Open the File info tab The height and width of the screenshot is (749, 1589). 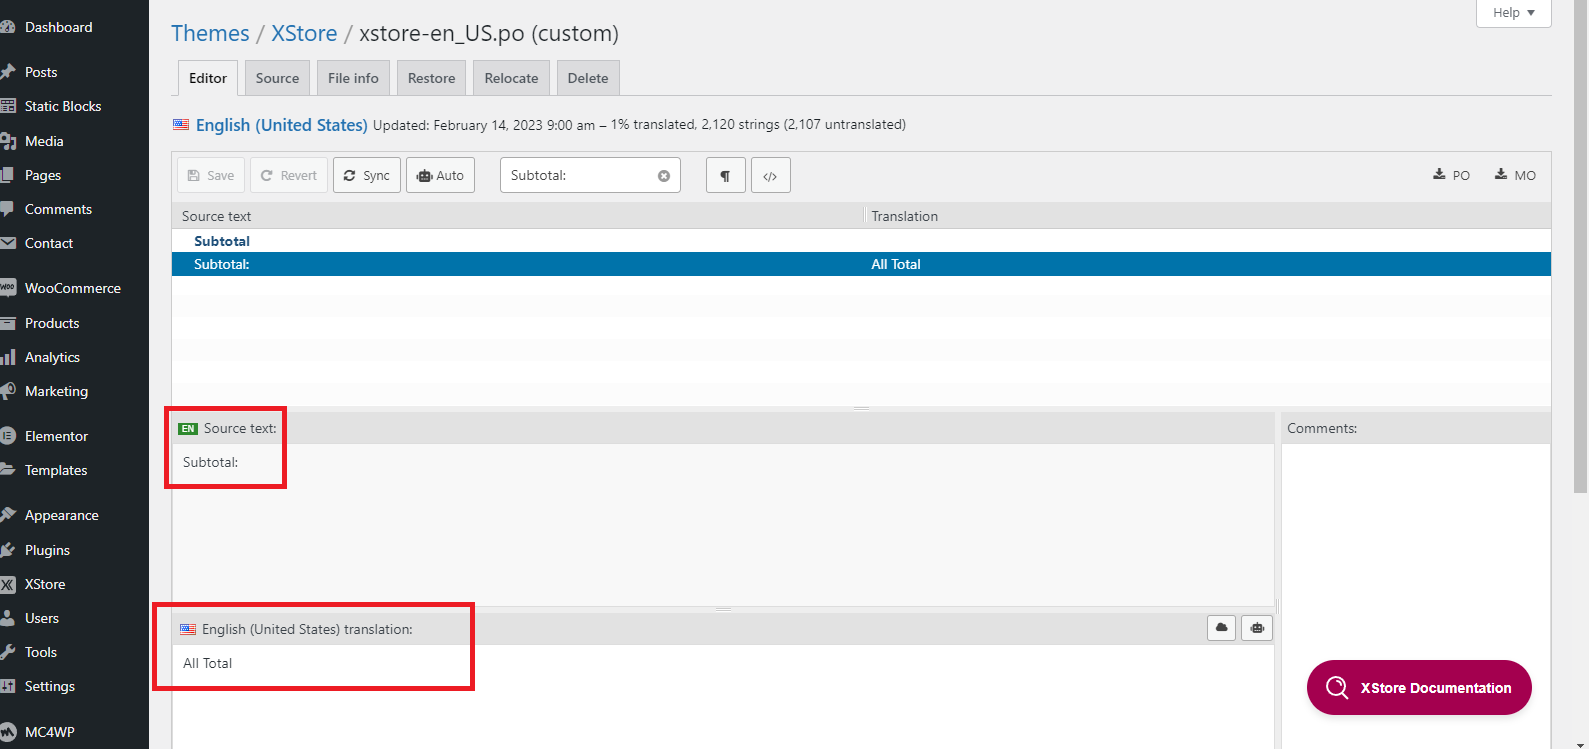pos(353,78)
